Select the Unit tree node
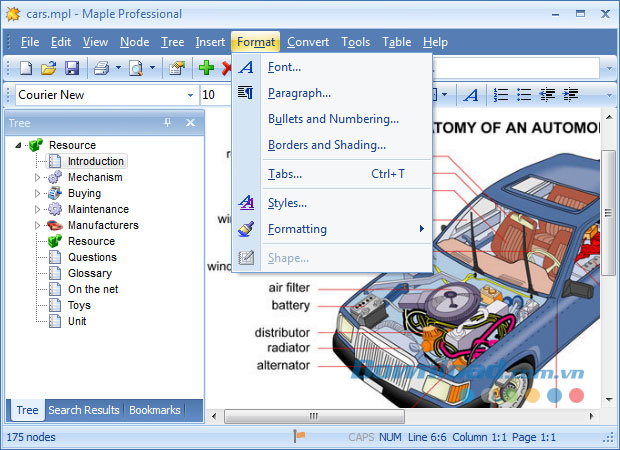Viewport: 620px width, 450px height. [77, 321]
